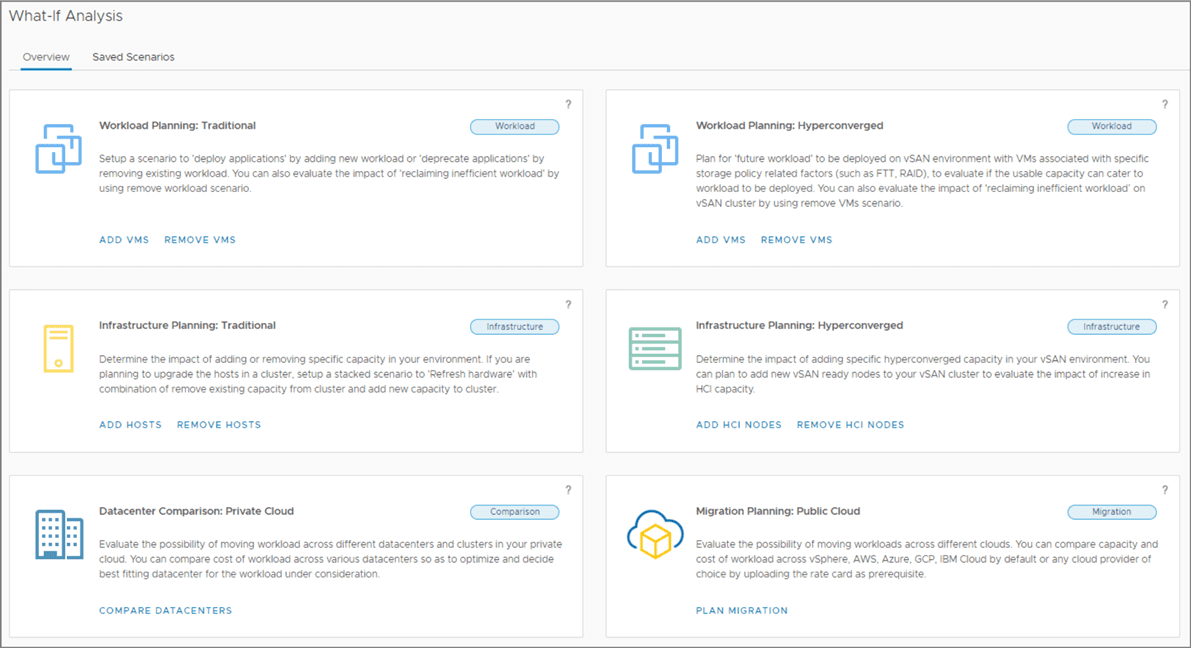Open the COMPARE DATACENTERS link
The height and width of the screenshot is (648, 1191).
point(165,611)
